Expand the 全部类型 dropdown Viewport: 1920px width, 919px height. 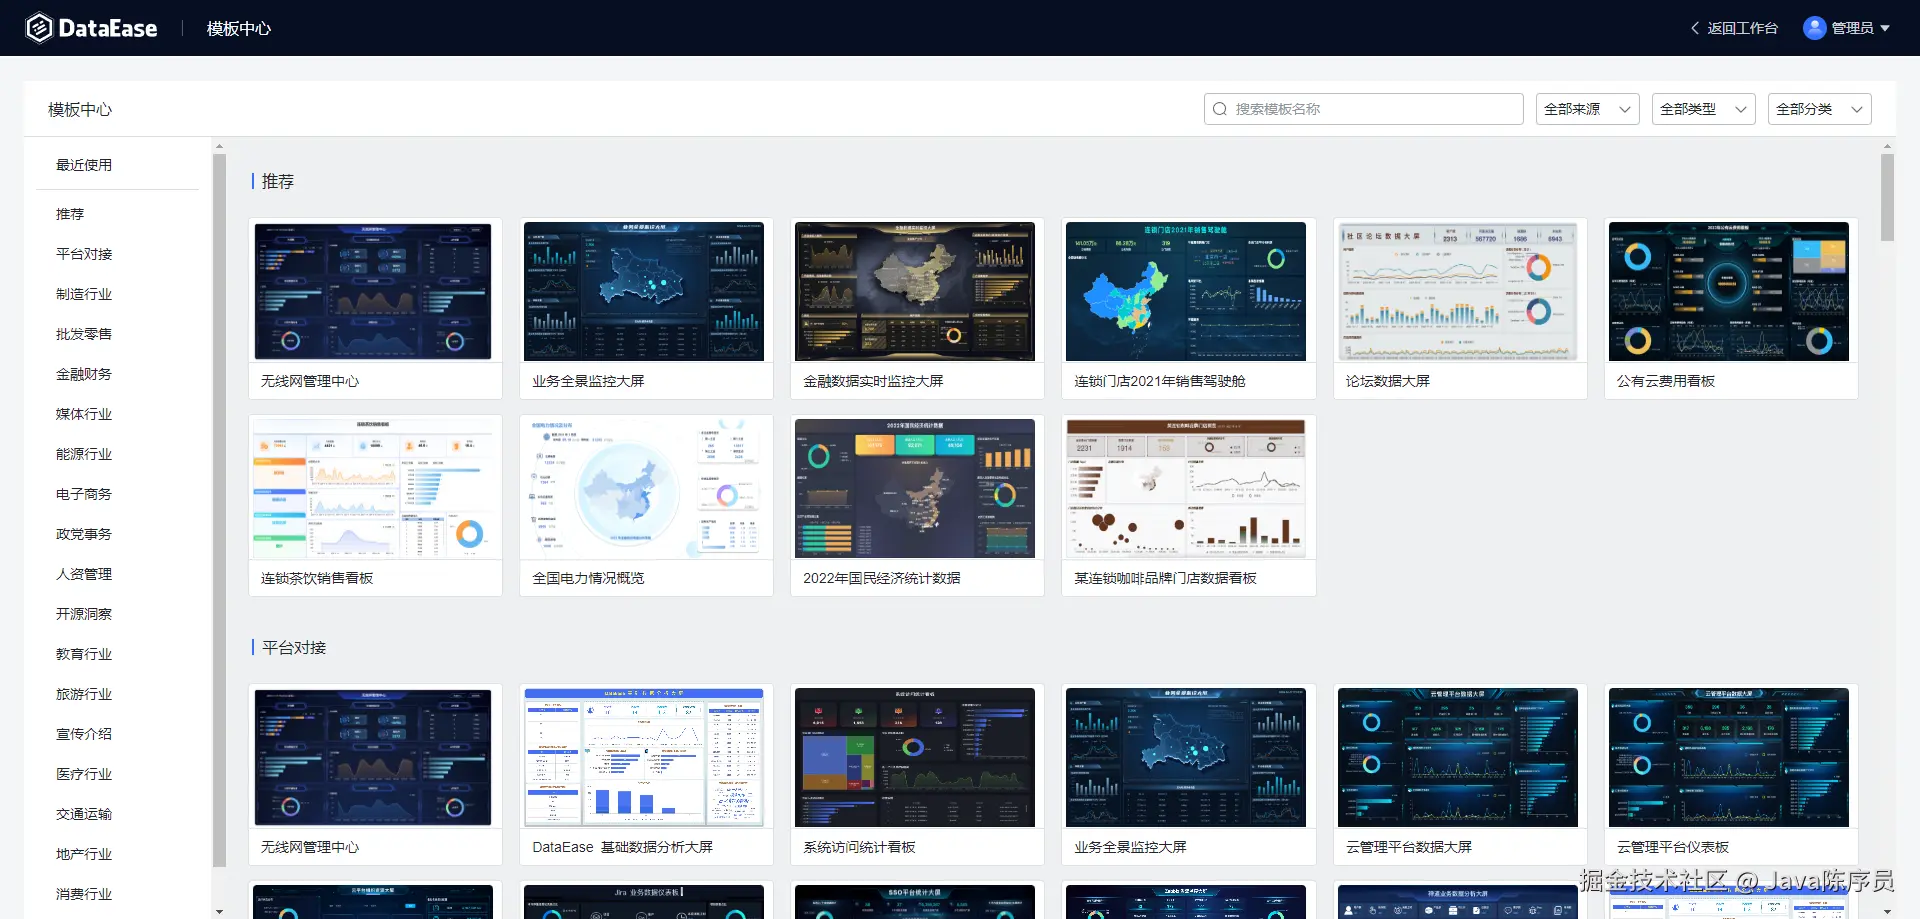[1703, 109]
